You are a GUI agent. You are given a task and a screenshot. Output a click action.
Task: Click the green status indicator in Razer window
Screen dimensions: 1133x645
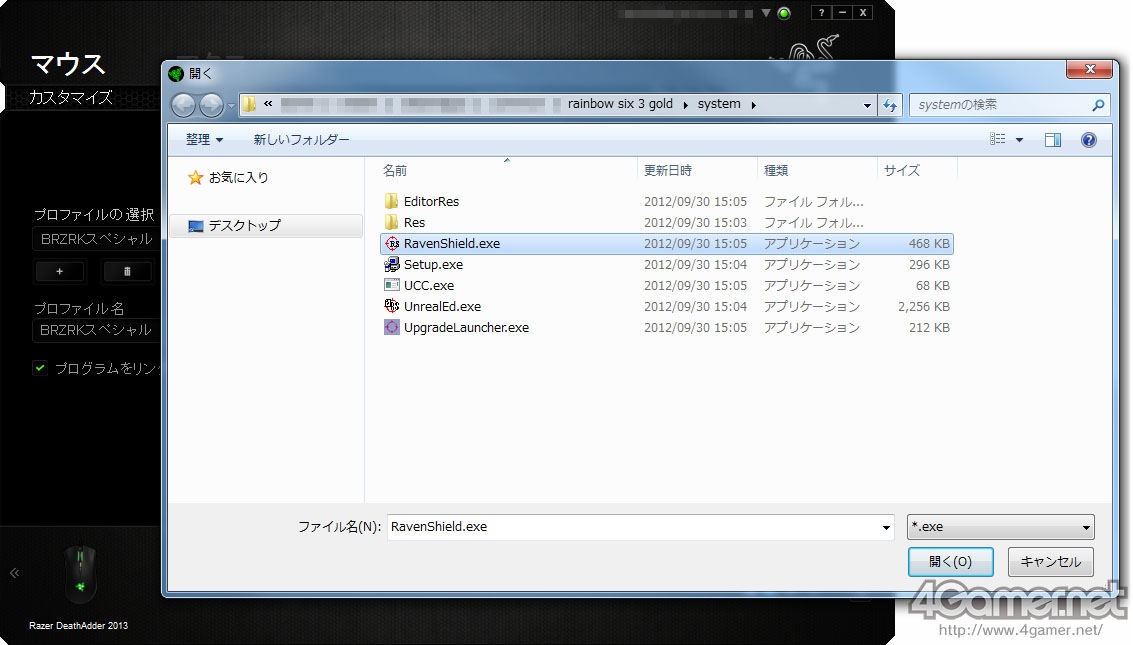[784, 13]
